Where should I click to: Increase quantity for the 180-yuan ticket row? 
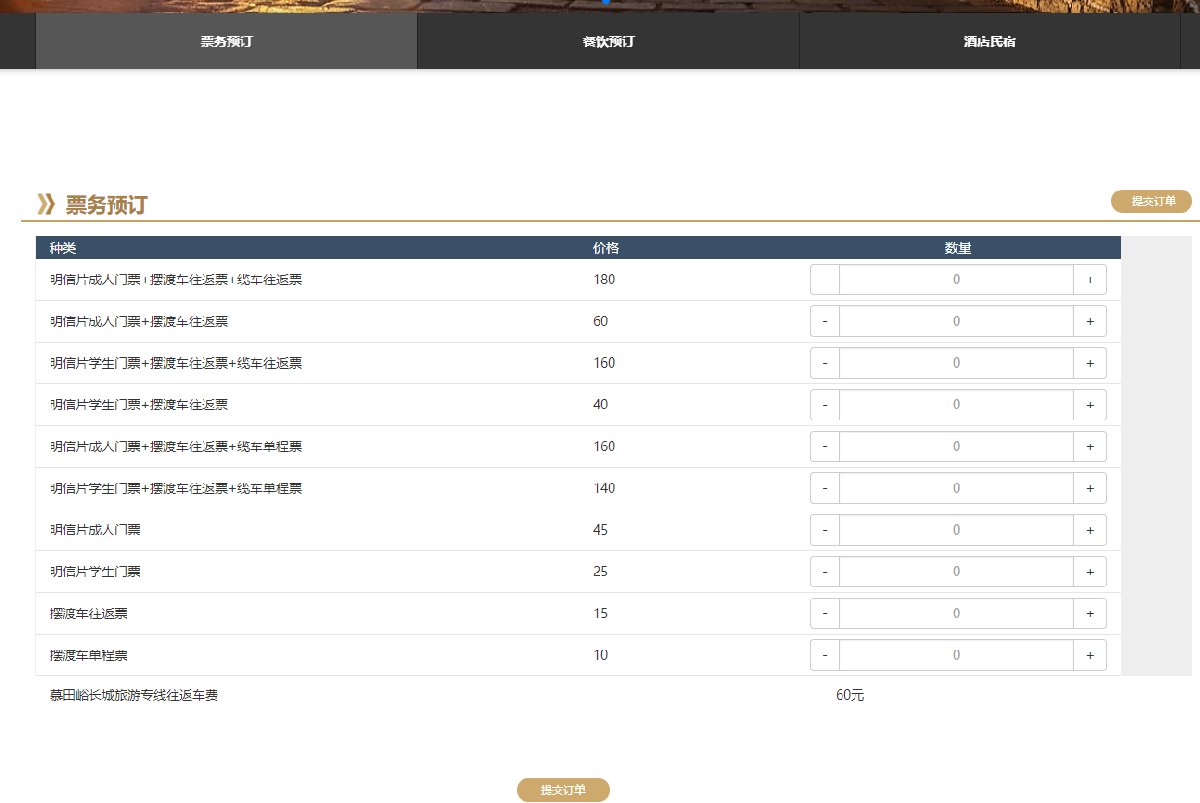1090,280
